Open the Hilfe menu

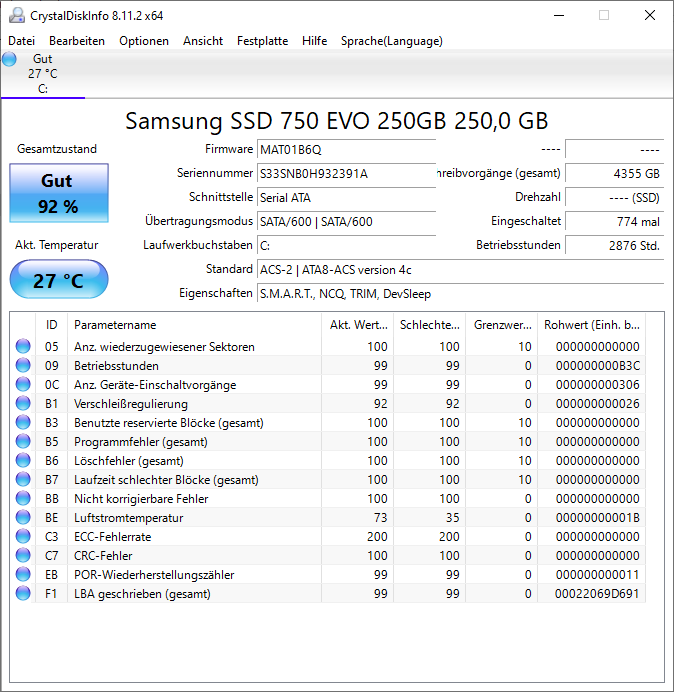click(x=314, y=41)
